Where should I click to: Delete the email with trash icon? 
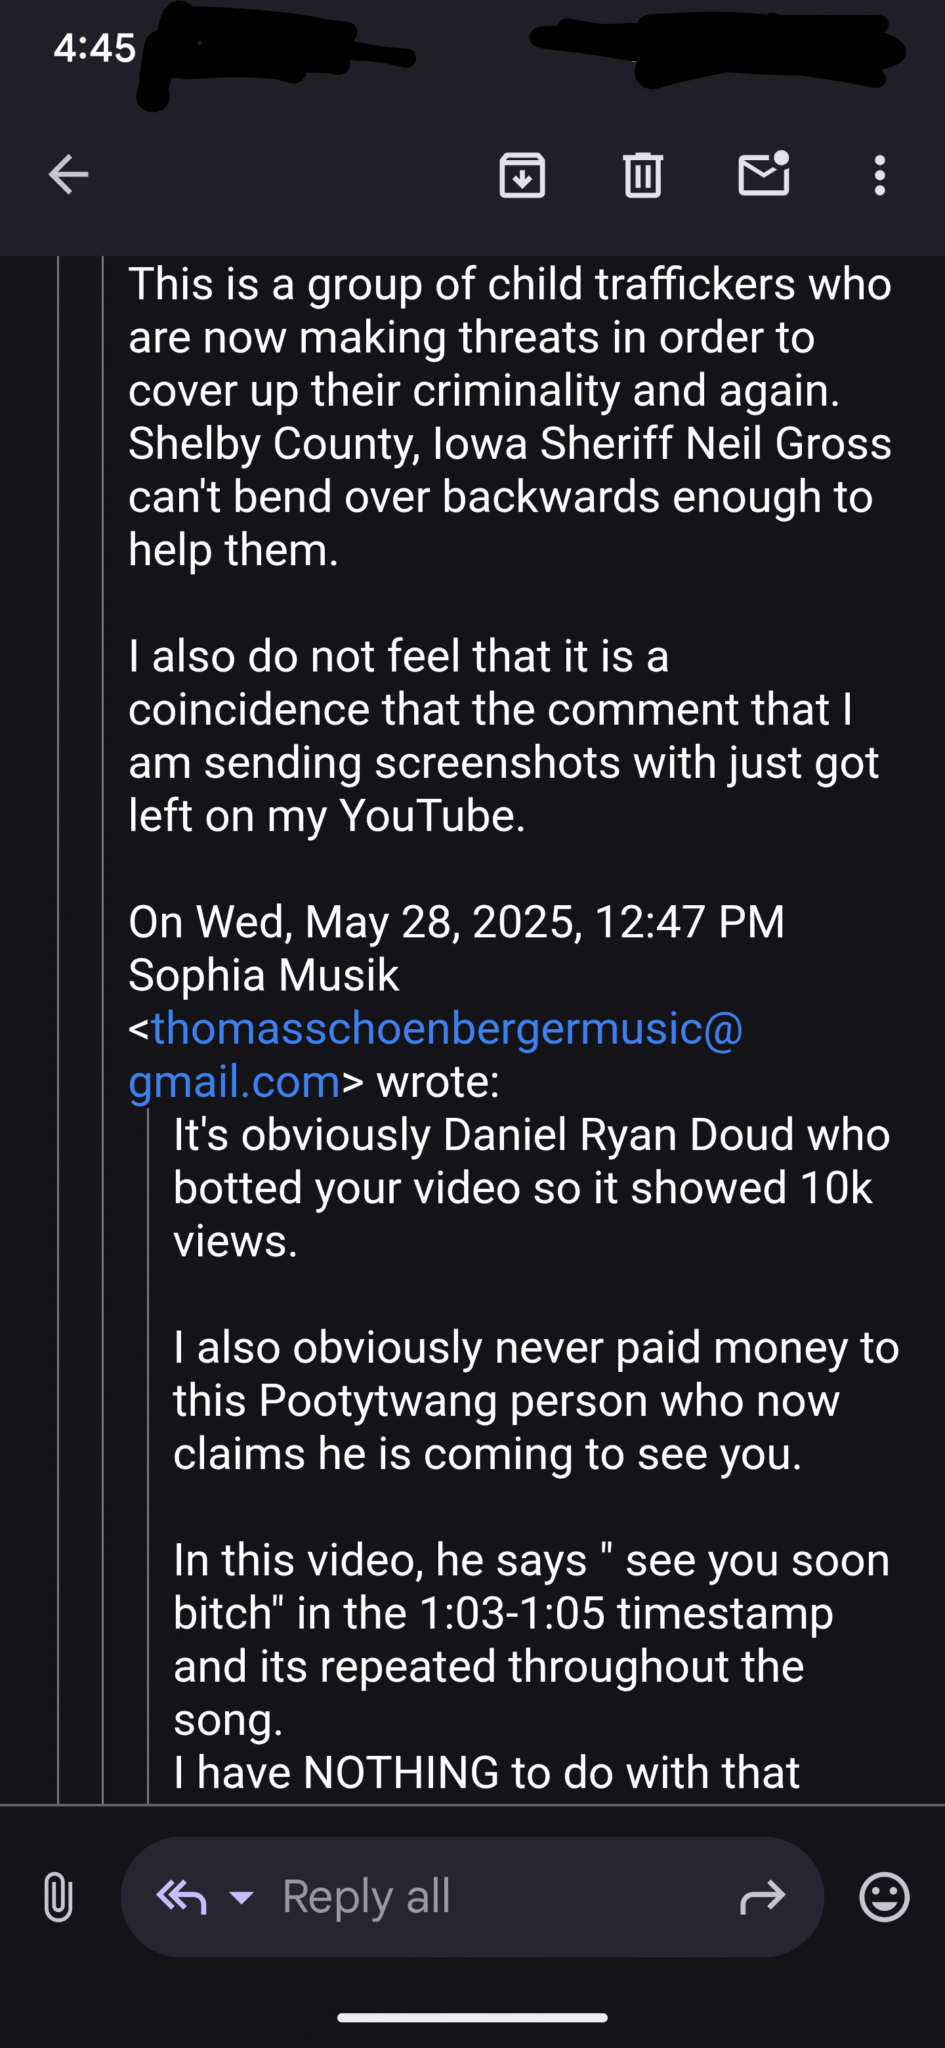tap(642, 175)
